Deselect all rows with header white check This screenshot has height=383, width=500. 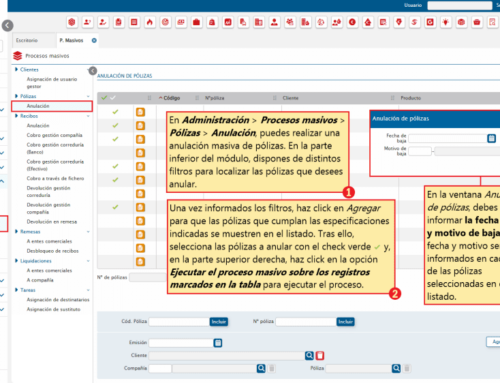(113, 98)
